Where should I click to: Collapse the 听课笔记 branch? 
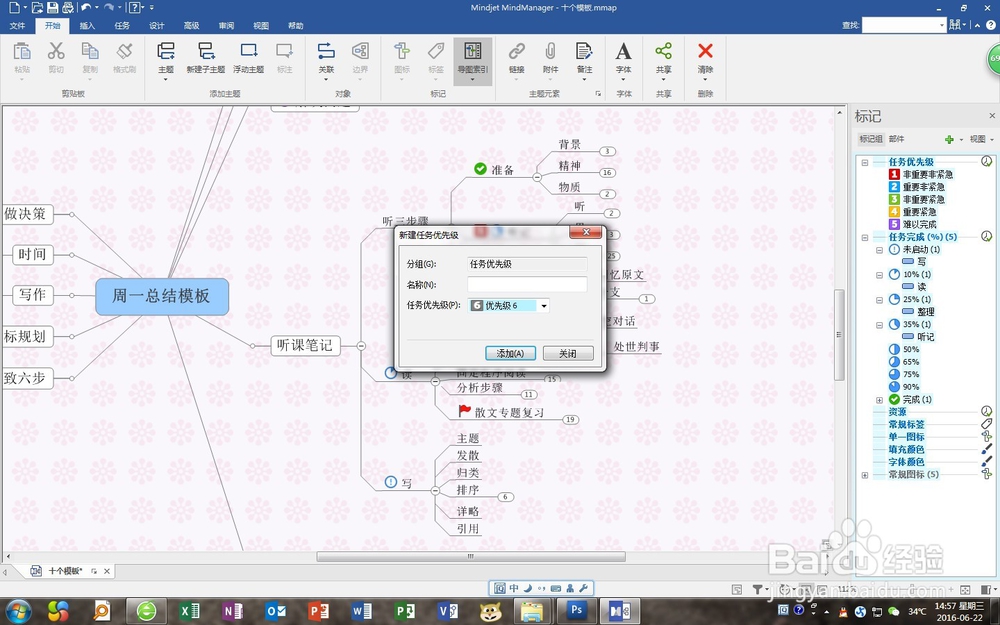click(x=361, y=346)
